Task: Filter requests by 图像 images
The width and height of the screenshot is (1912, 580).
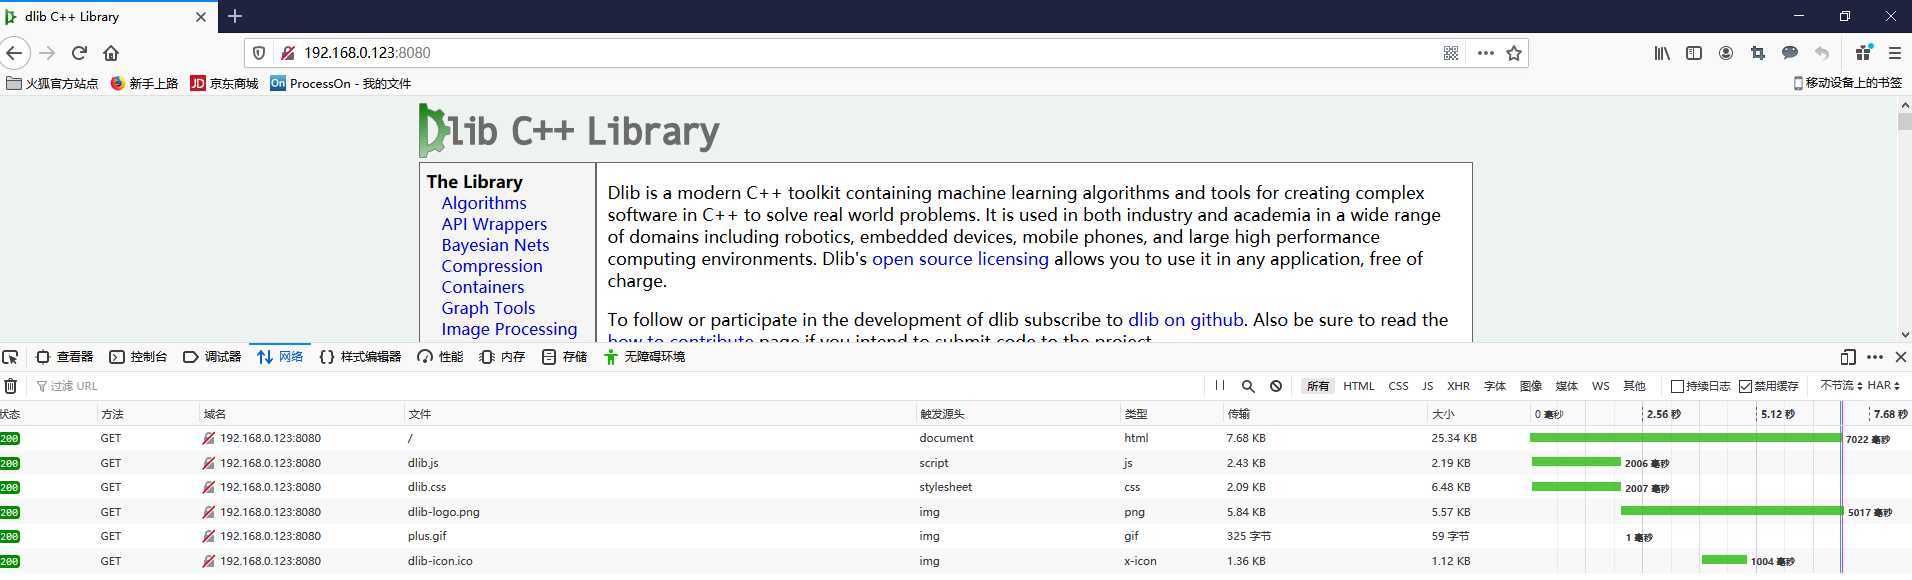Action: point(1531,386)
